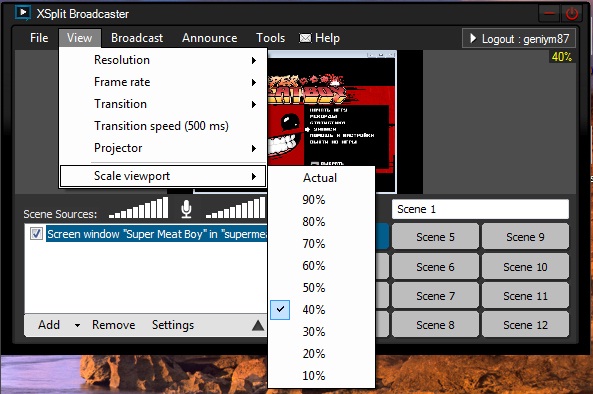Click the upward triangle in sources toolbar
593x394 pixels.
(258, 325)
